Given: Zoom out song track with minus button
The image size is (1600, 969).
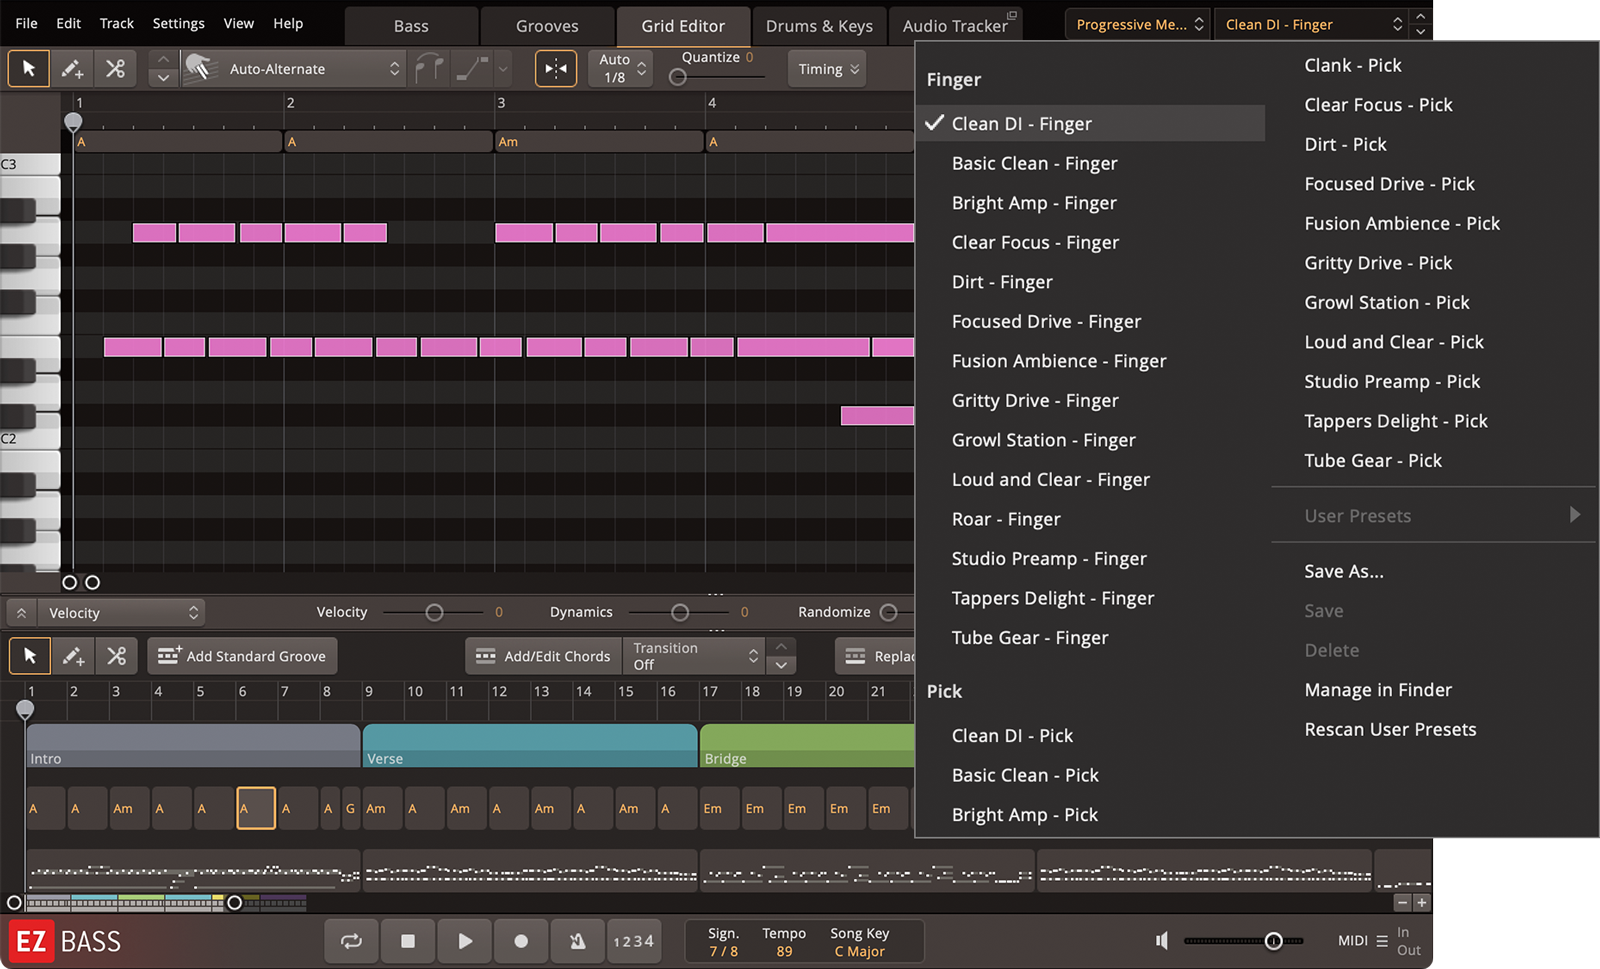Looking at the screenshot, I should [1402, 902].
